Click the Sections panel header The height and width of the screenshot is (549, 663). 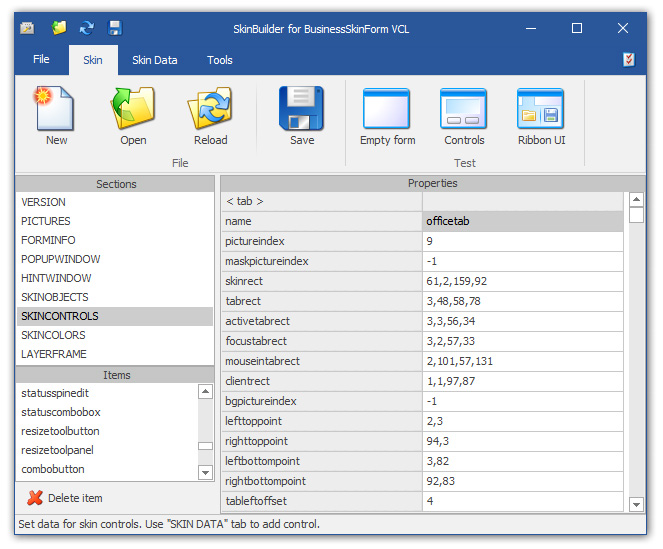115,184
